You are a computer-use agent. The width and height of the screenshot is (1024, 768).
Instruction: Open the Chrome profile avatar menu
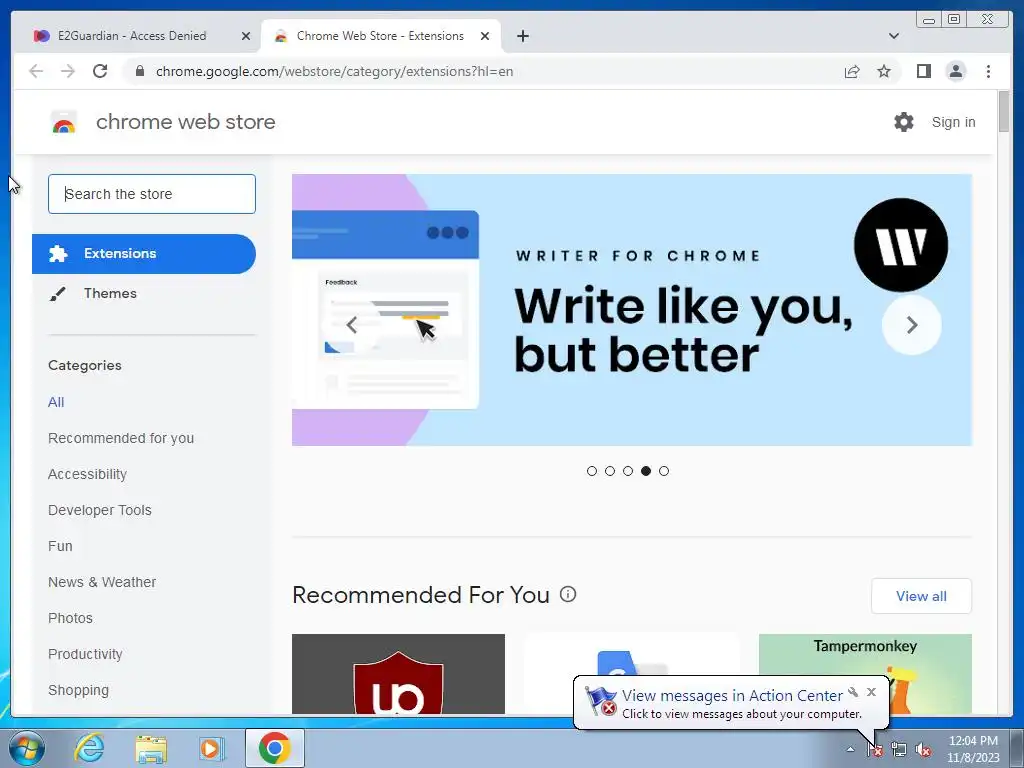click(955, 71)
